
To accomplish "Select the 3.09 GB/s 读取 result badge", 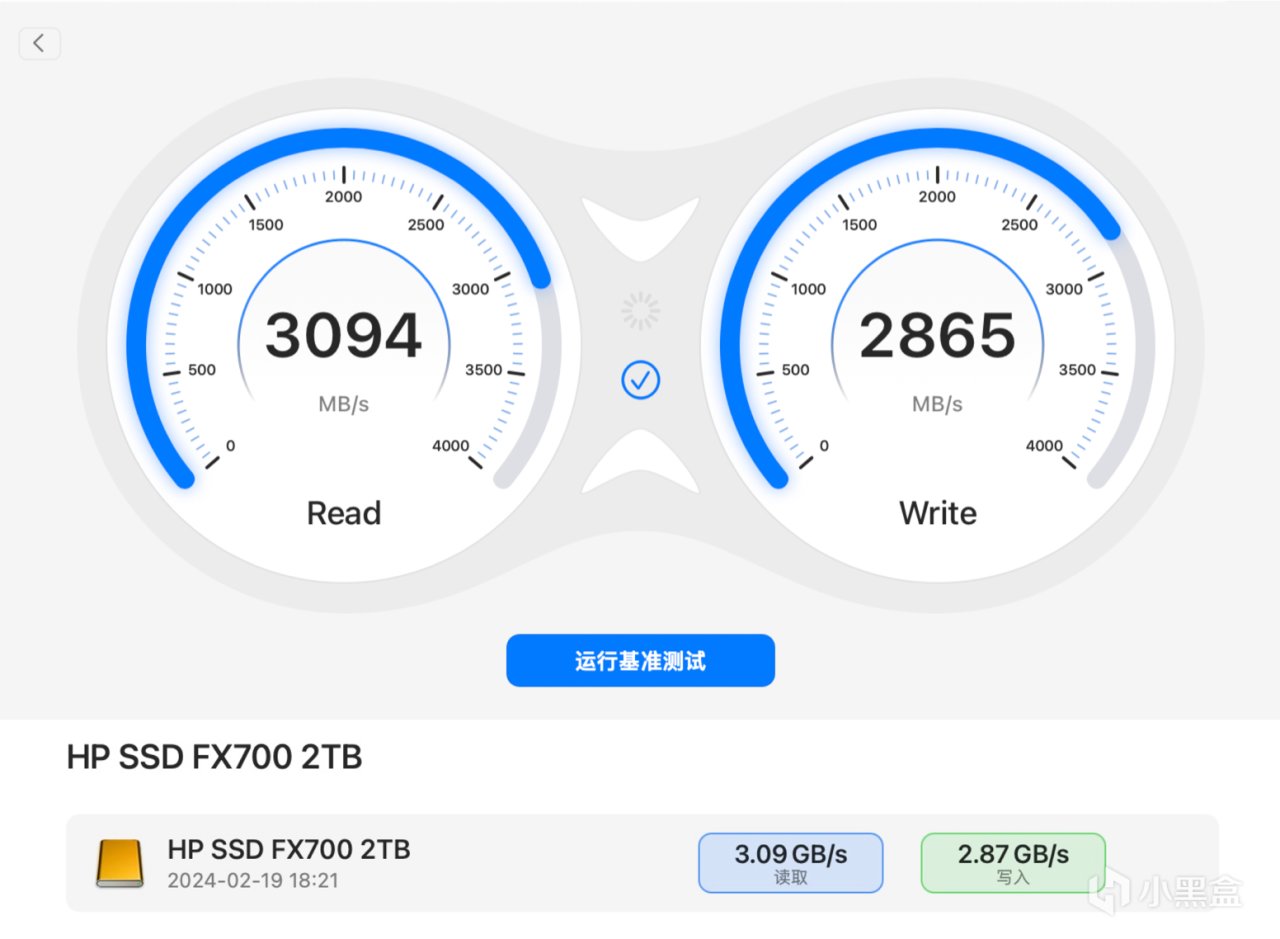I will [790, 862].
